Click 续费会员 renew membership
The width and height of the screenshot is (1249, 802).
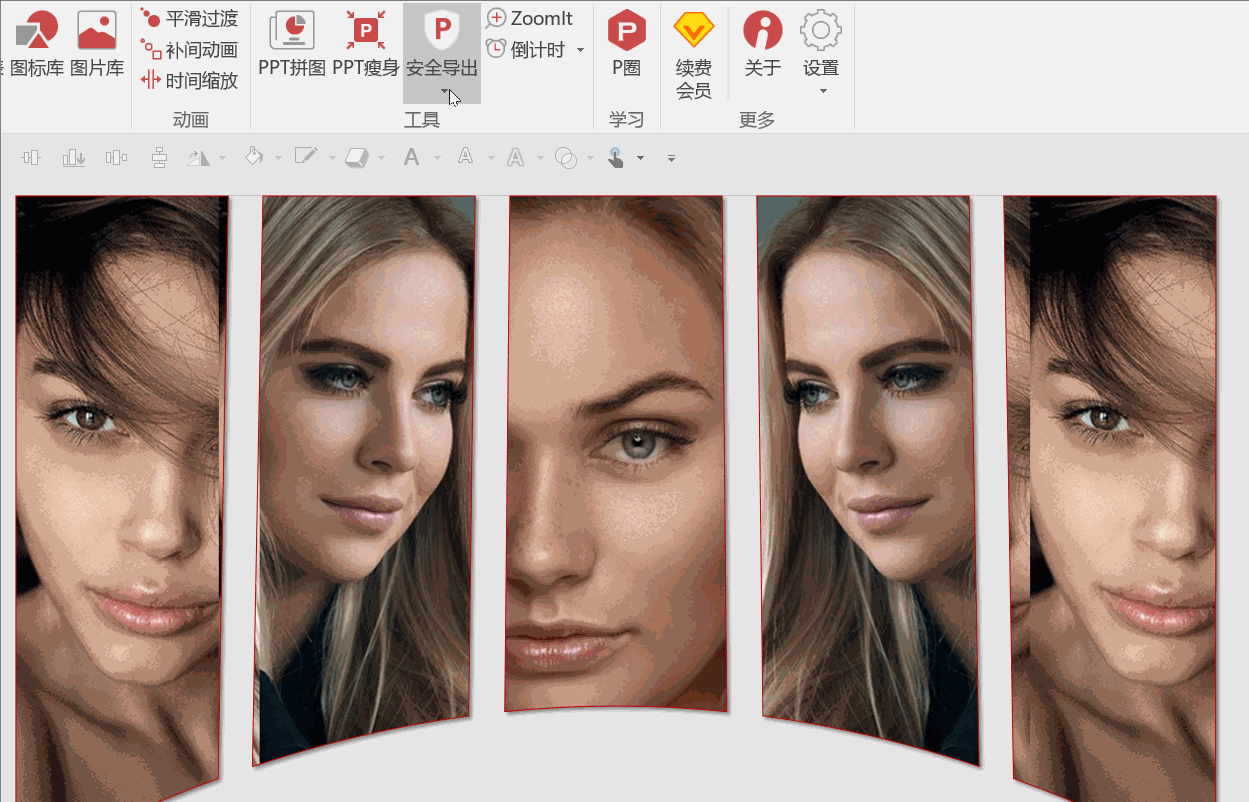[693, 55]
